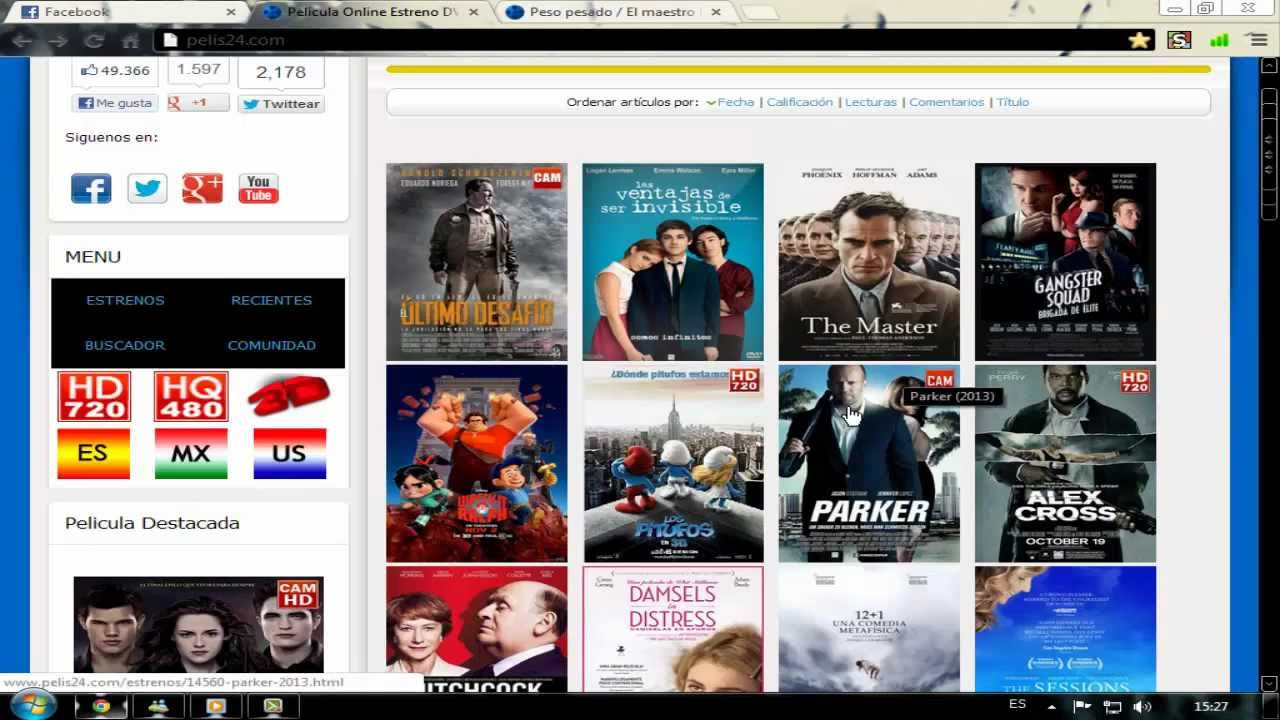Click the S extension icon in the toolbar
The height and width of the screenshot is (720, 1280).
1179,40
